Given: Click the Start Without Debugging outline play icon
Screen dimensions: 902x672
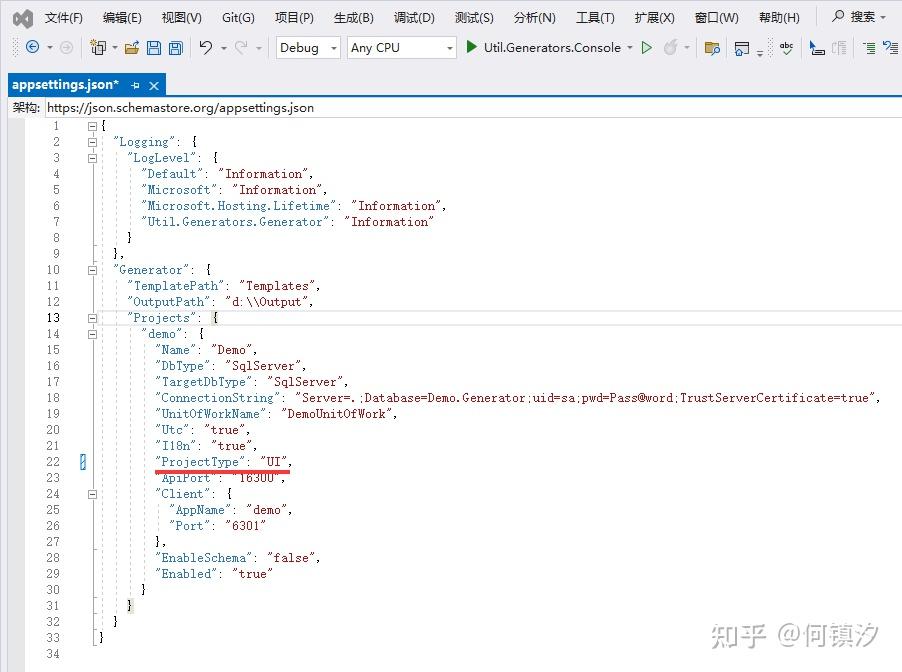Looking at the screenshot, I should (x=647, y=47).
